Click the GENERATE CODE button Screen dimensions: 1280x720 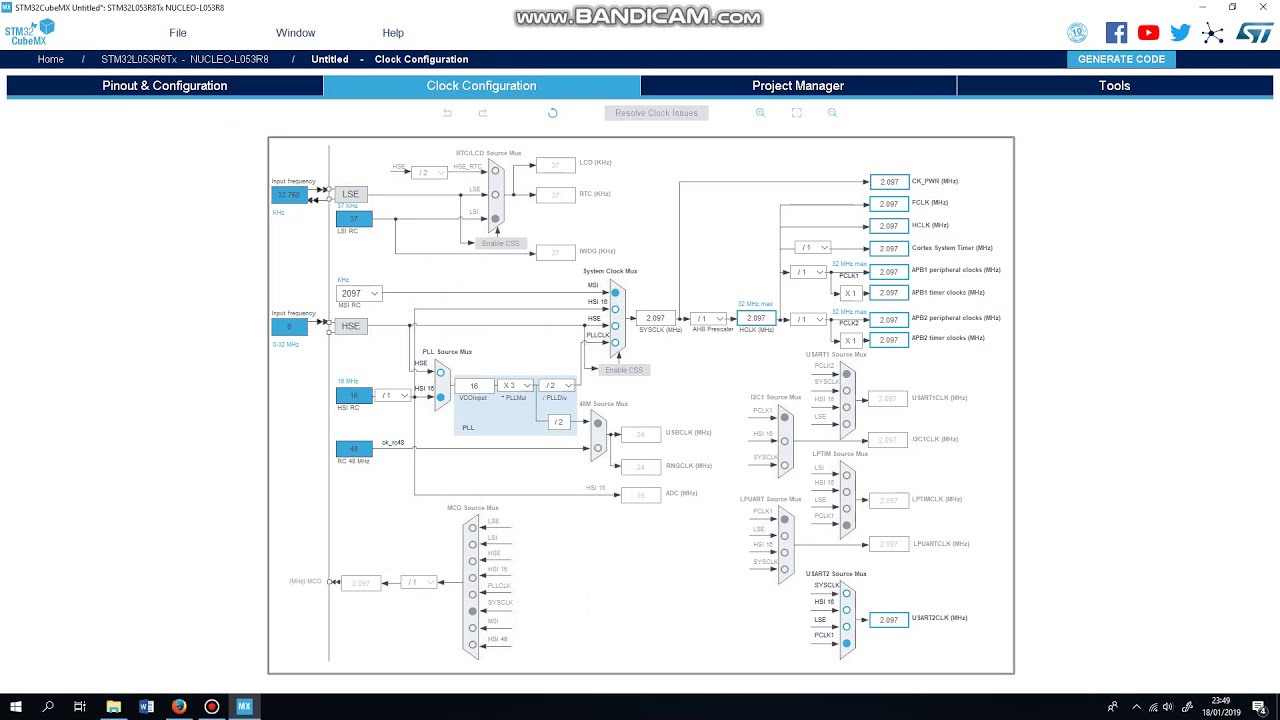[x=1121, y=59]
